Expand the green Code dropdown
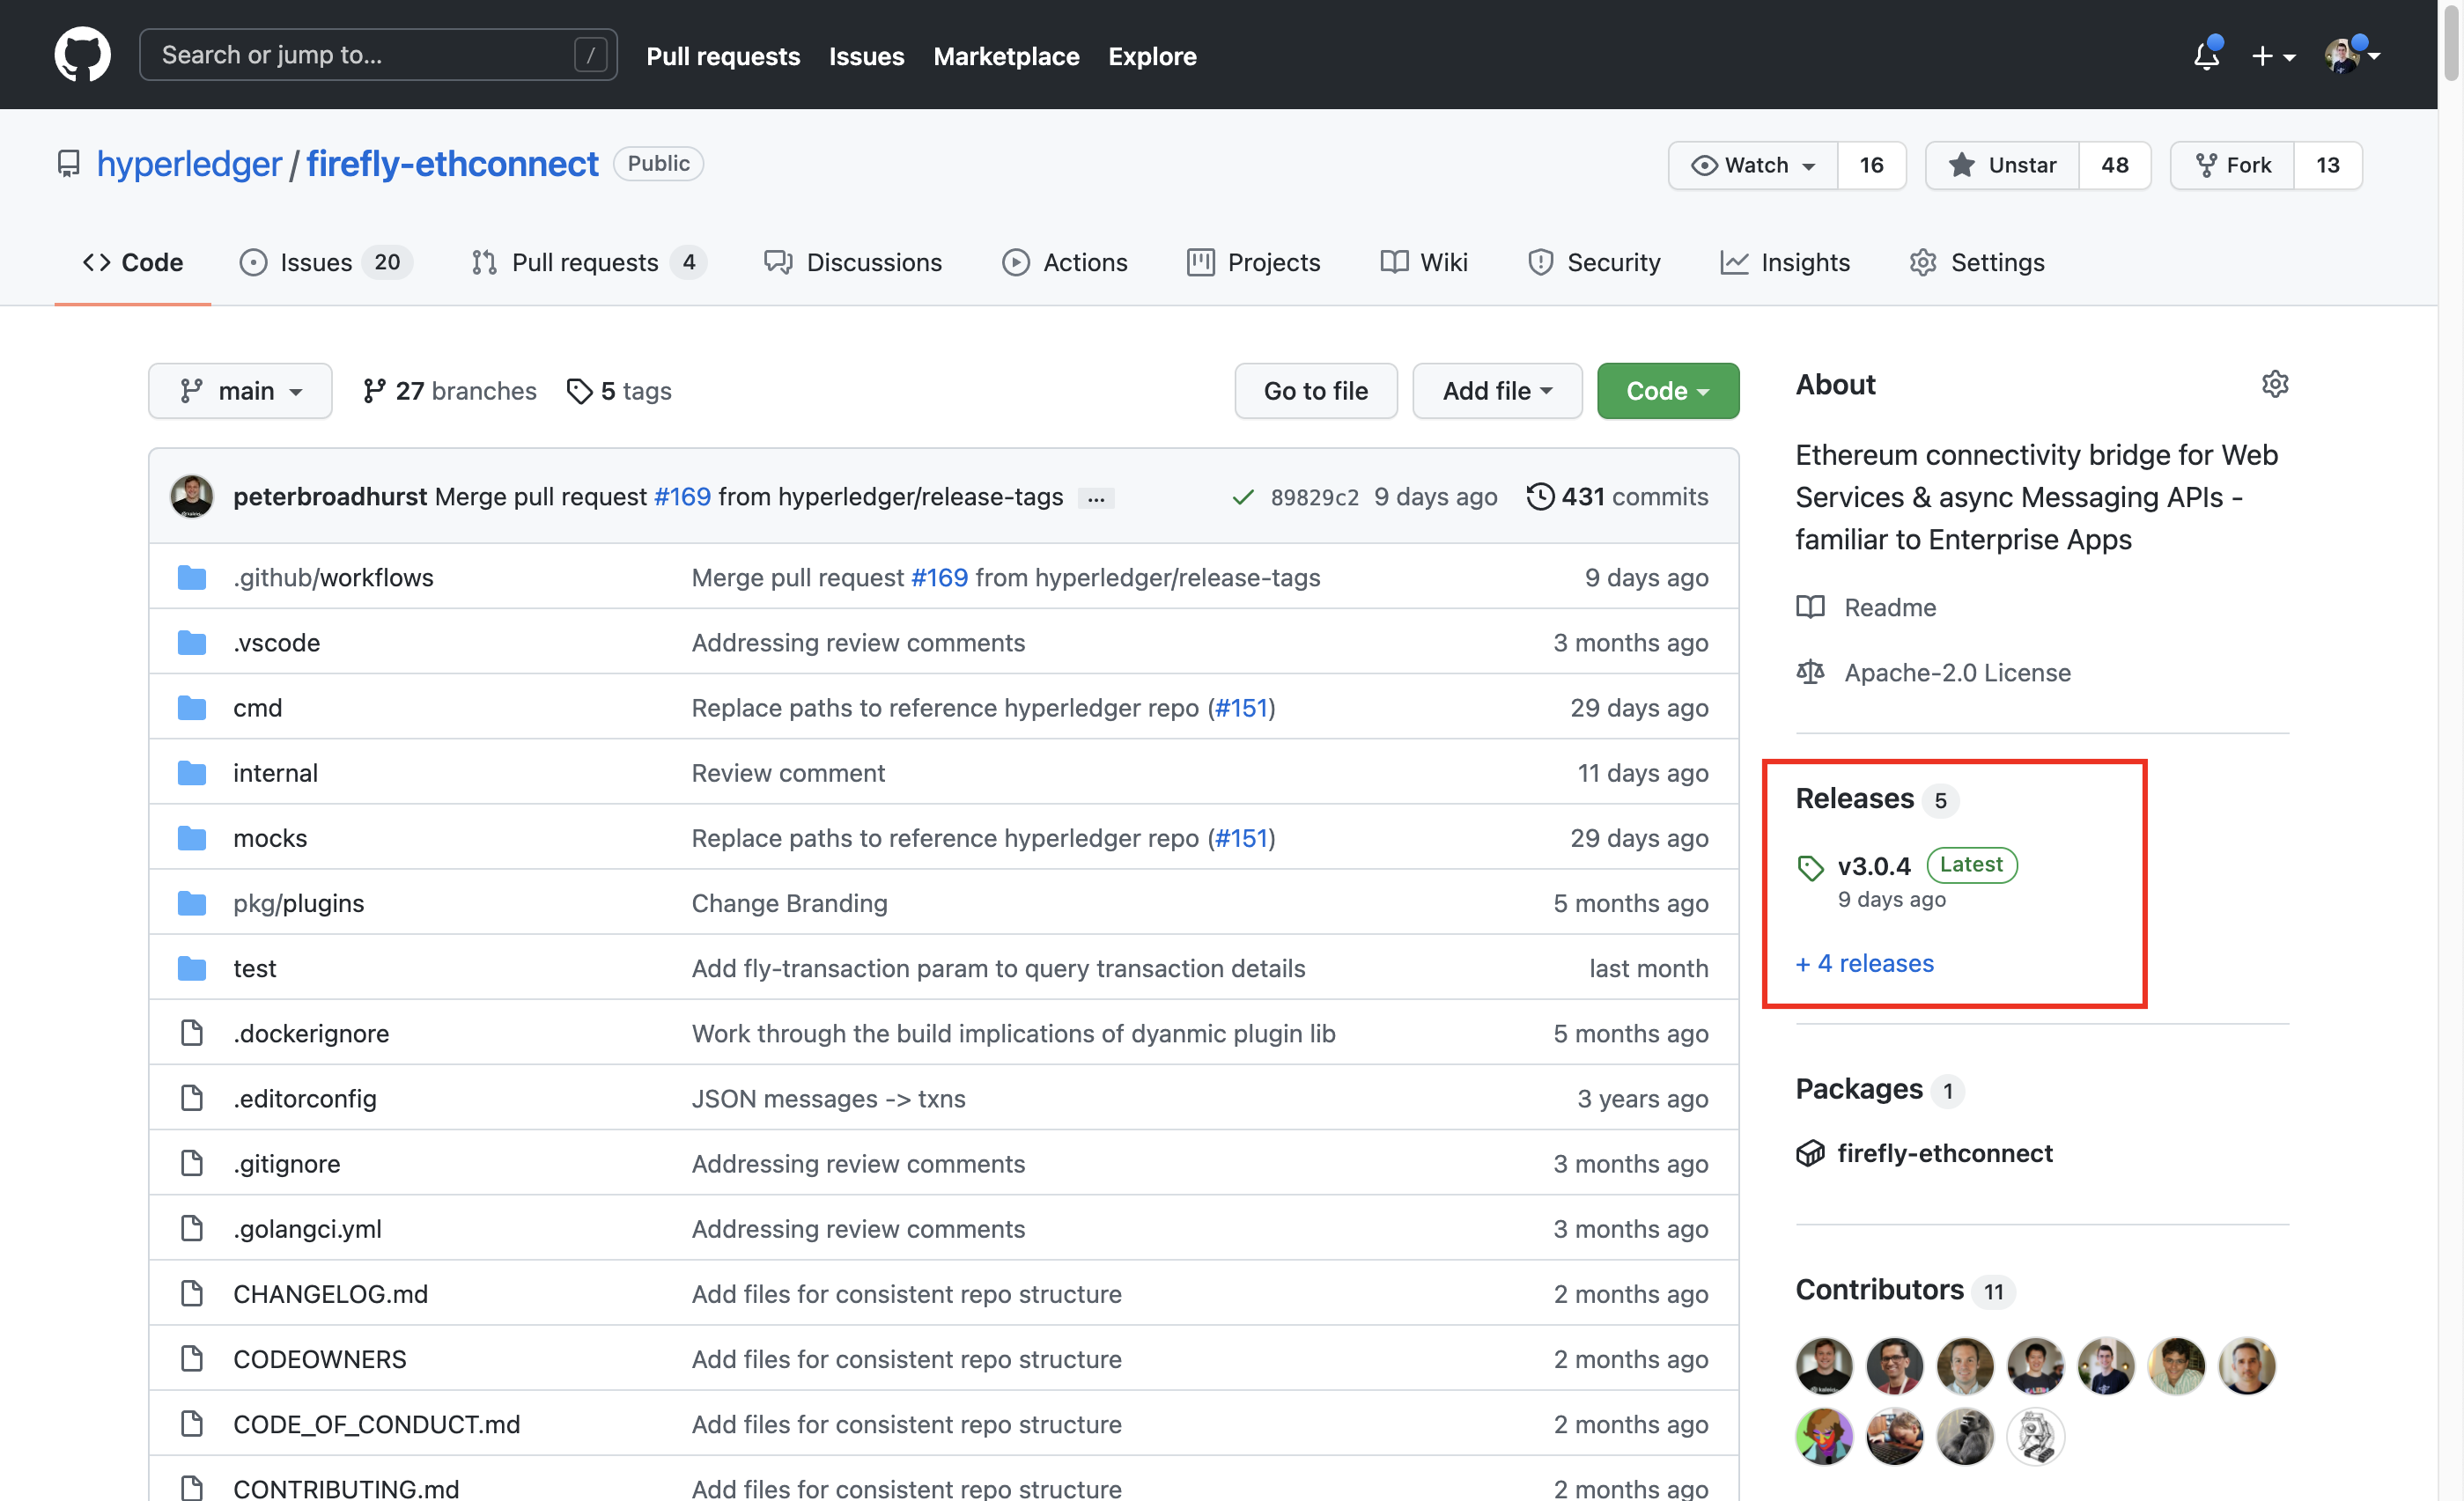The width and height of the screenshot is (2464, 1501). 1667,391
